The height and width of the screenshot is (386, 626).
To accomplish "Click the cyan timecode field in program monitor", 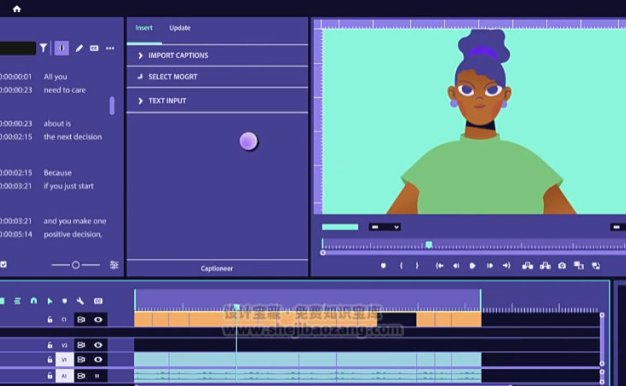I will tap(340, 227).
